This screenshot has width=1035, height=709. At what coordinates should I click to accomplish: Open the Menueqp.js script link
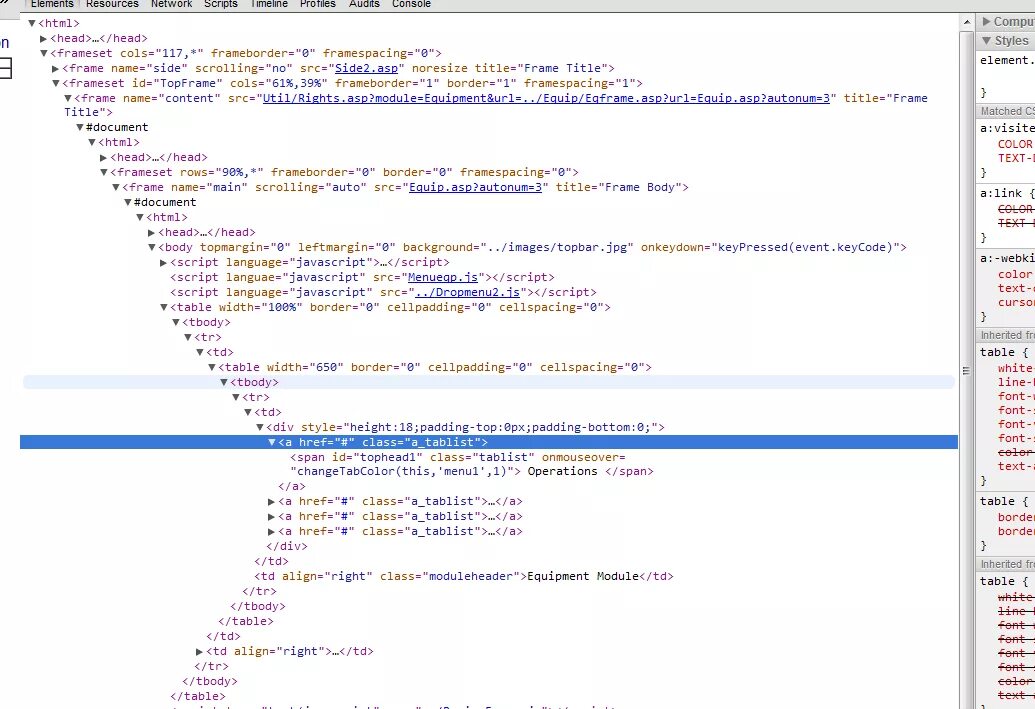coord(442,277)
